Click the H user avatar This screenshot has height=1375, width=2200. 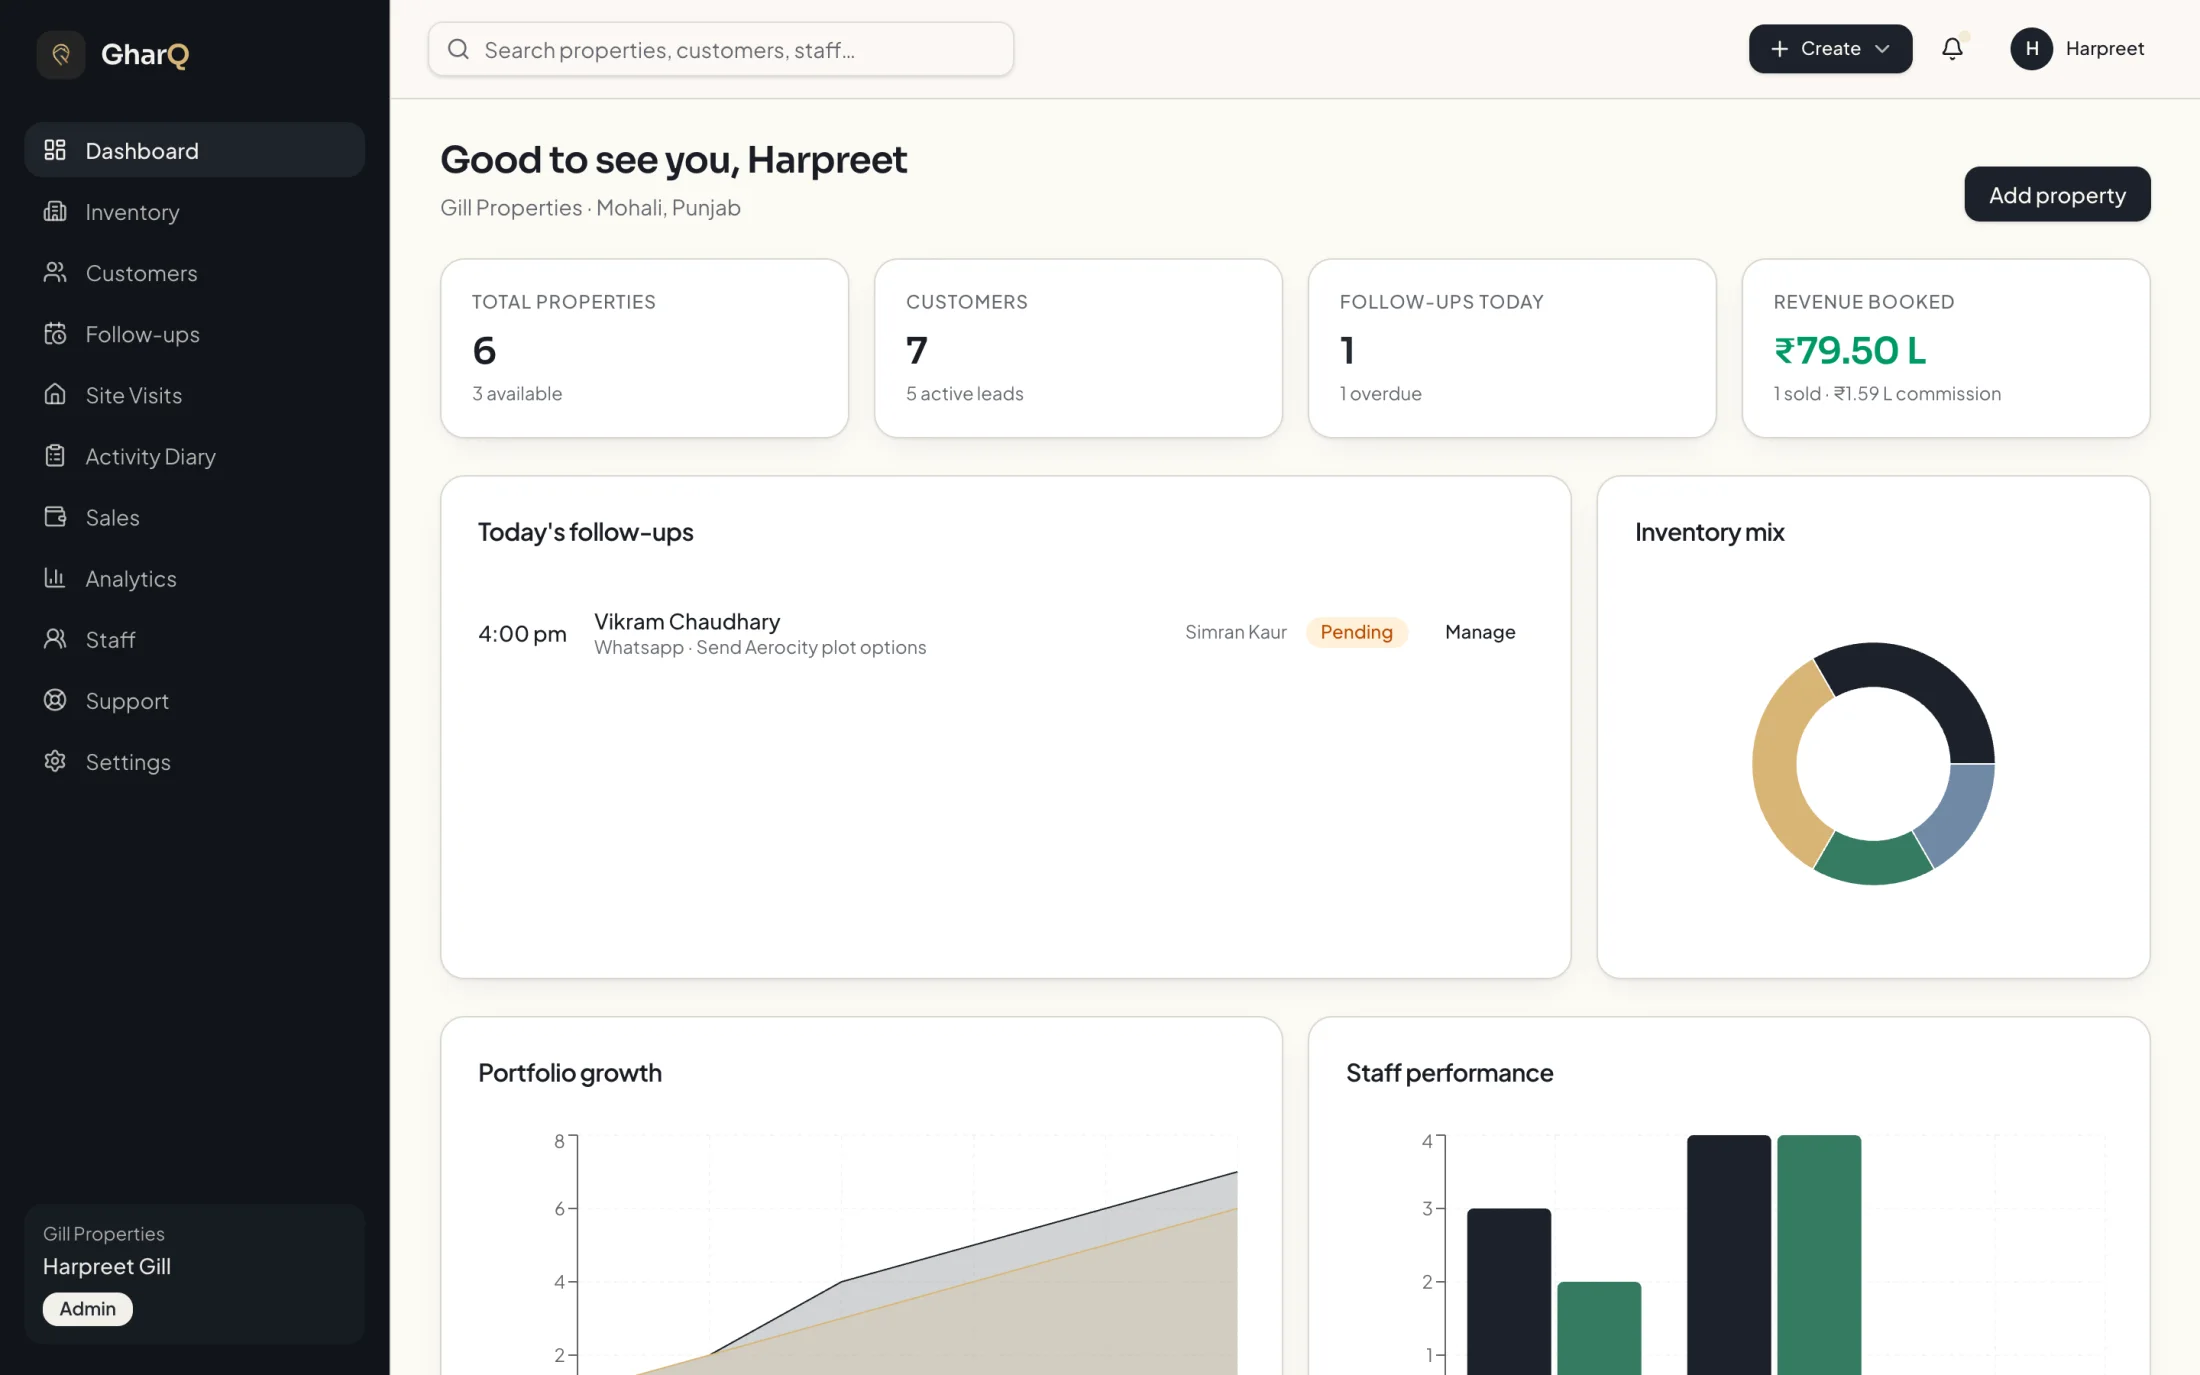(x=2031, y=48)
